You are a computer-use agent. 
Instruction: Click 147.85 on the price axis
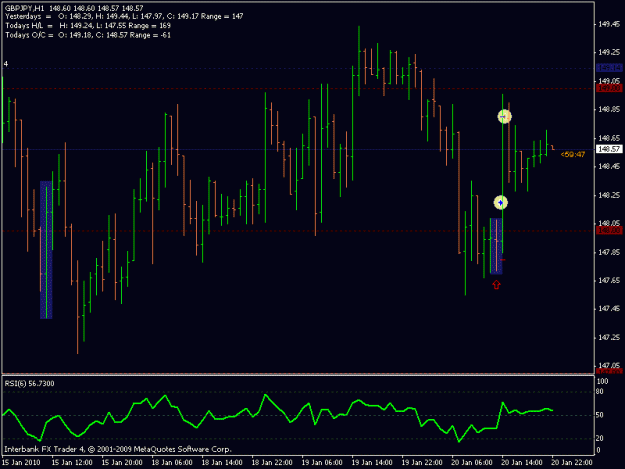click(x=609, y=252)
